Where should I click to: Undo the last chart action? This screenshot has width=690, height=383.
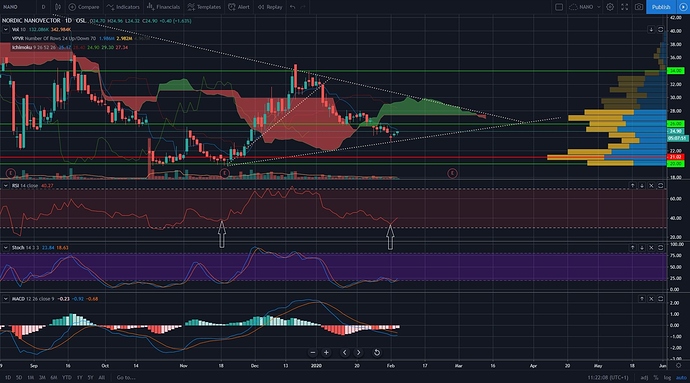pyautogui.click(x=293, y=7)
